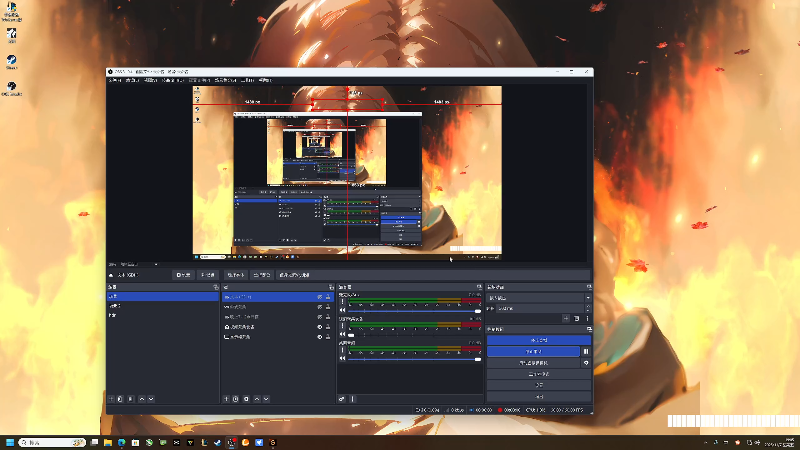
Task: Hide the fourth source via eye icon
Action: [x=320, y=327]
